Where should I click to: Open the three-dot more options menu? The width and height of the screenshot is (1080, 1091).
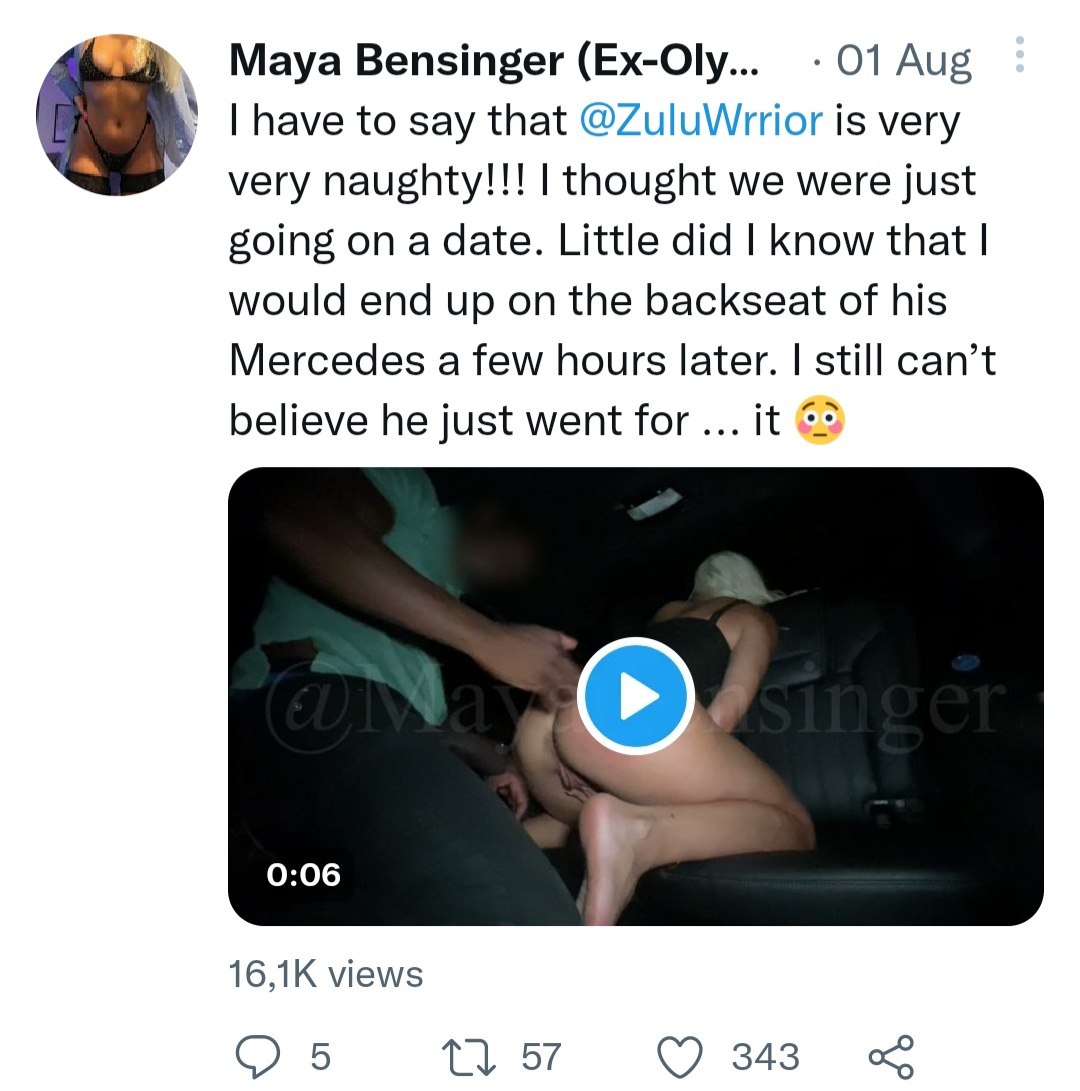click(1019, 56)
